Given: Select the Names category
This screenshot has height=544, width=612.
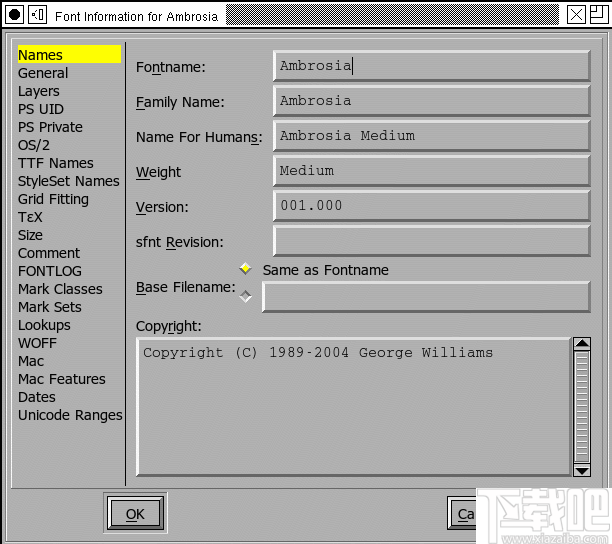Looking at the screenshot, I should click(x=69, y=55).
